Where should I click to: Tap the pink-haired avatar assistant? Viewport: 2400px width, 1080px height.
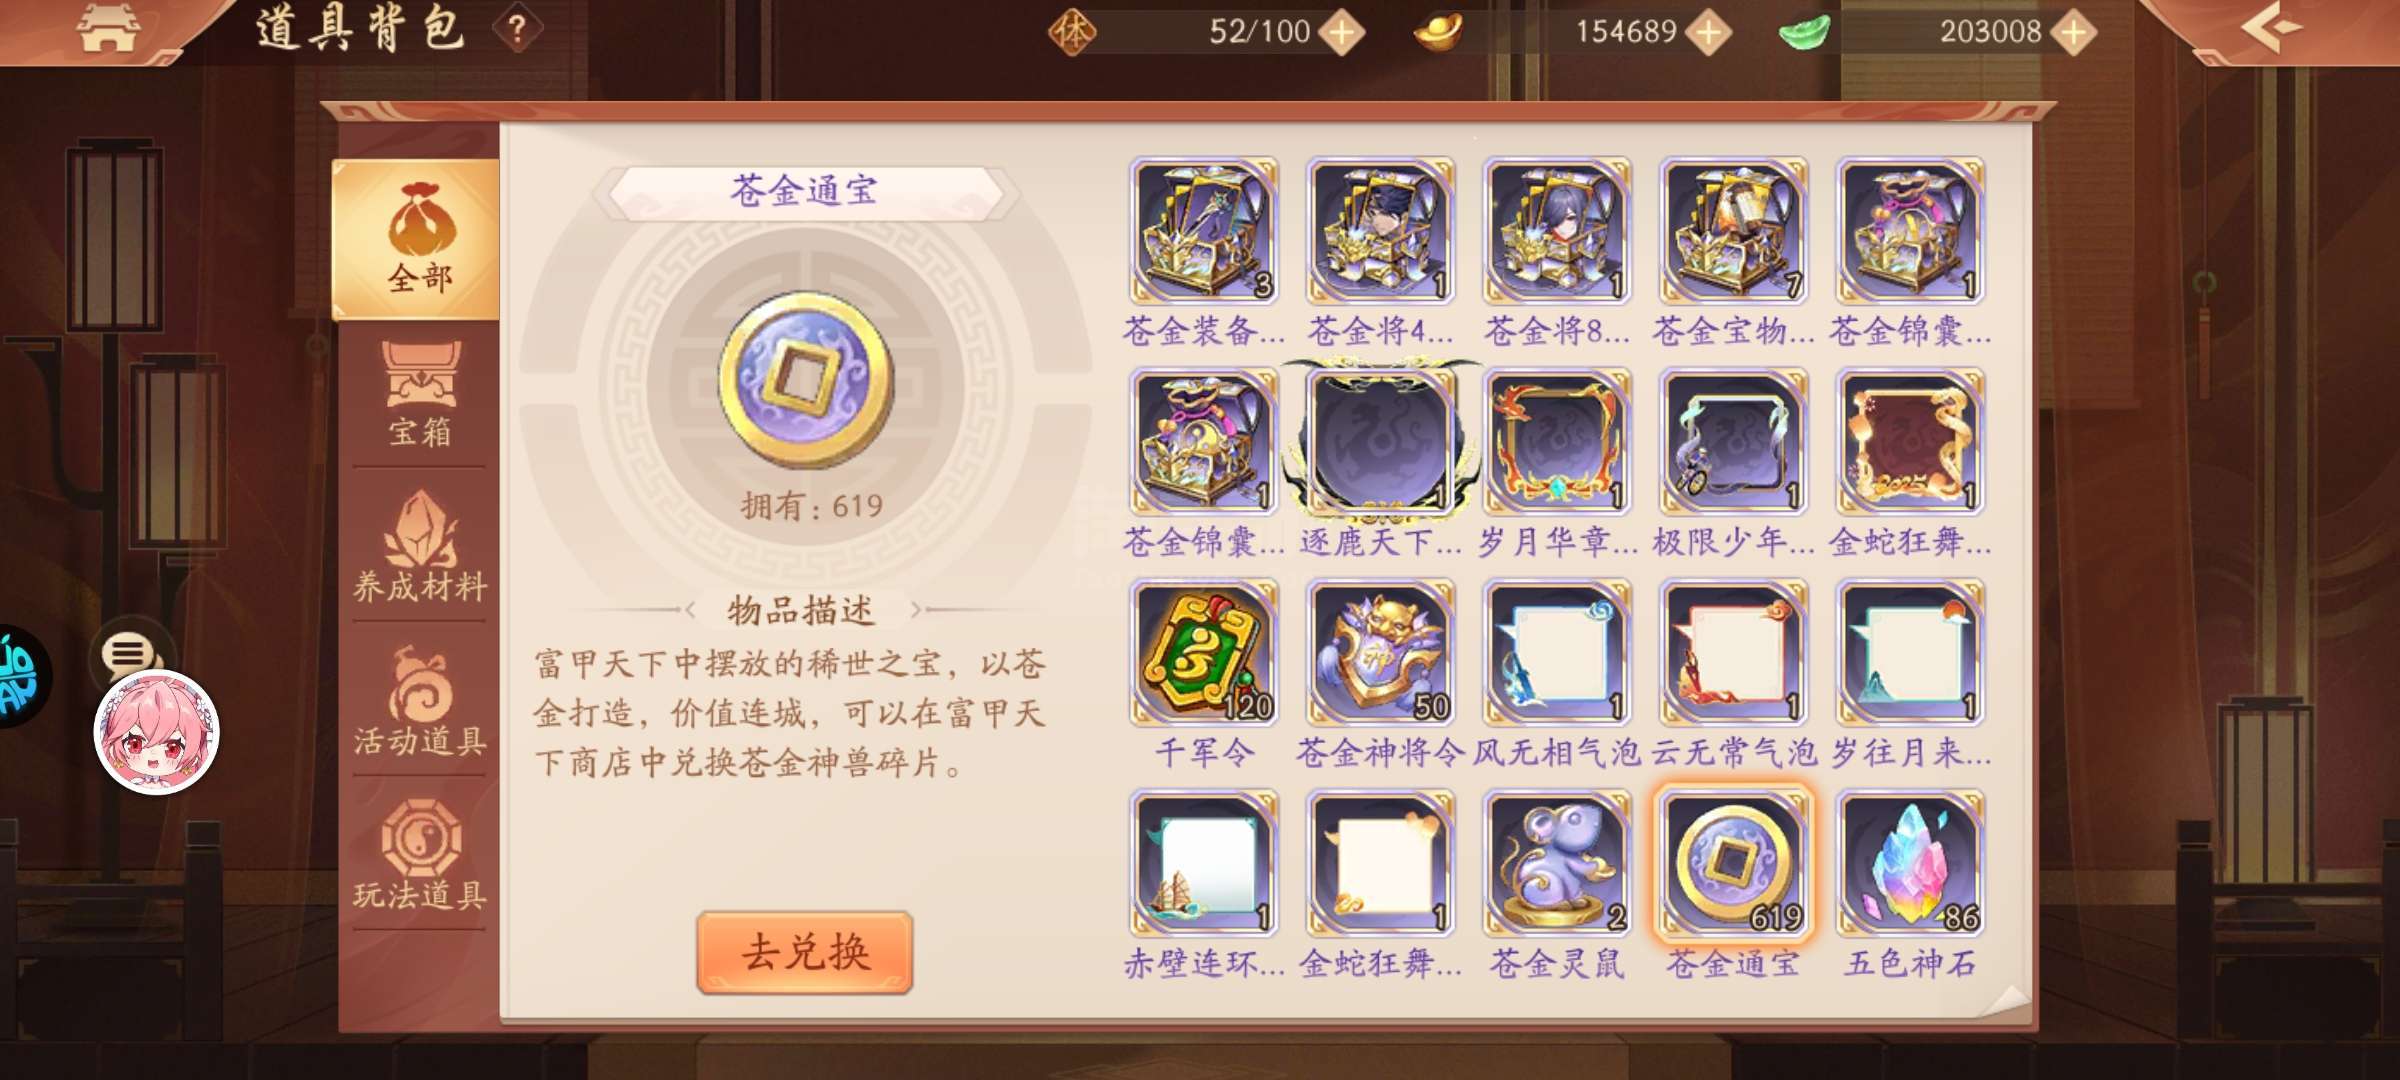coord(156,732)
